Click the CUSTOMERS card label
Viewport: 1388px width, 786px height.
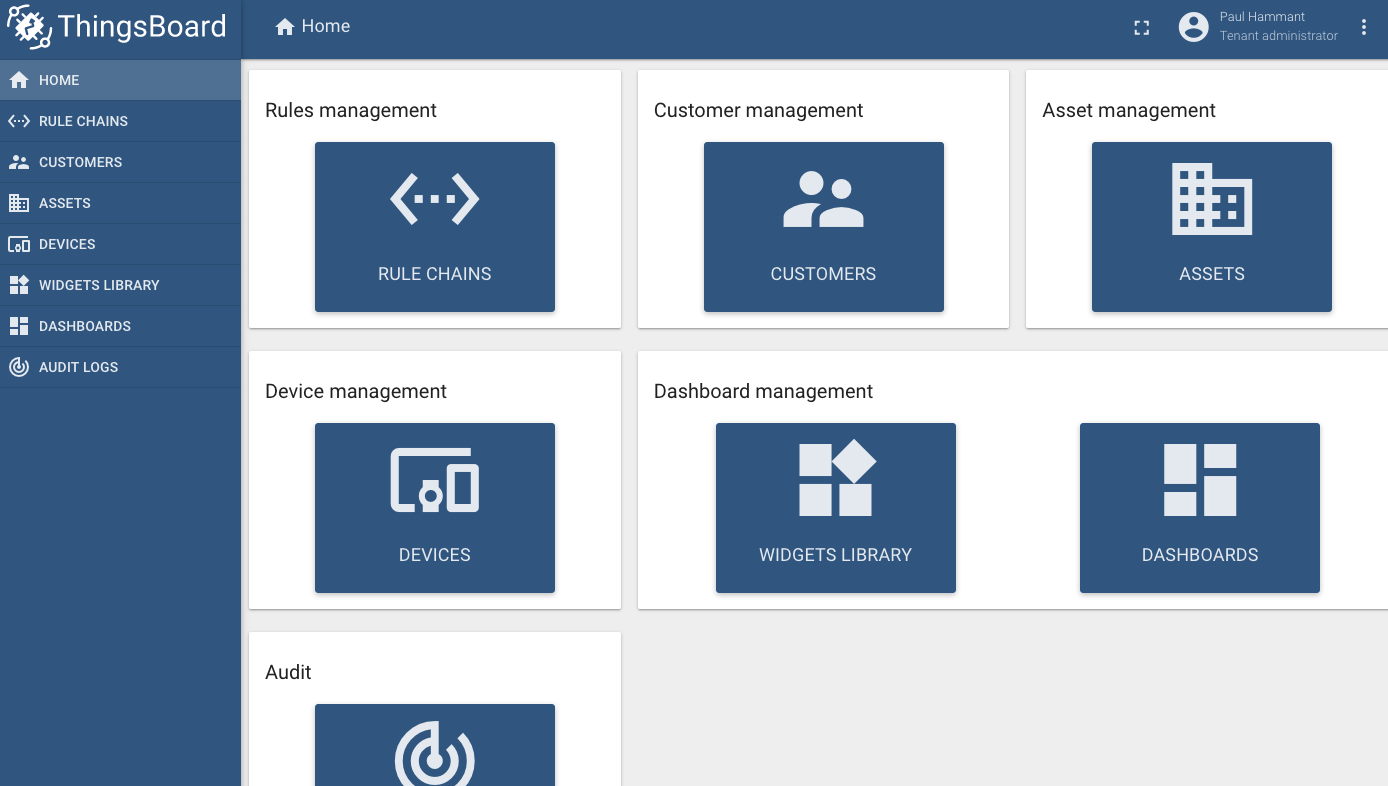click(x=823, y=274)
